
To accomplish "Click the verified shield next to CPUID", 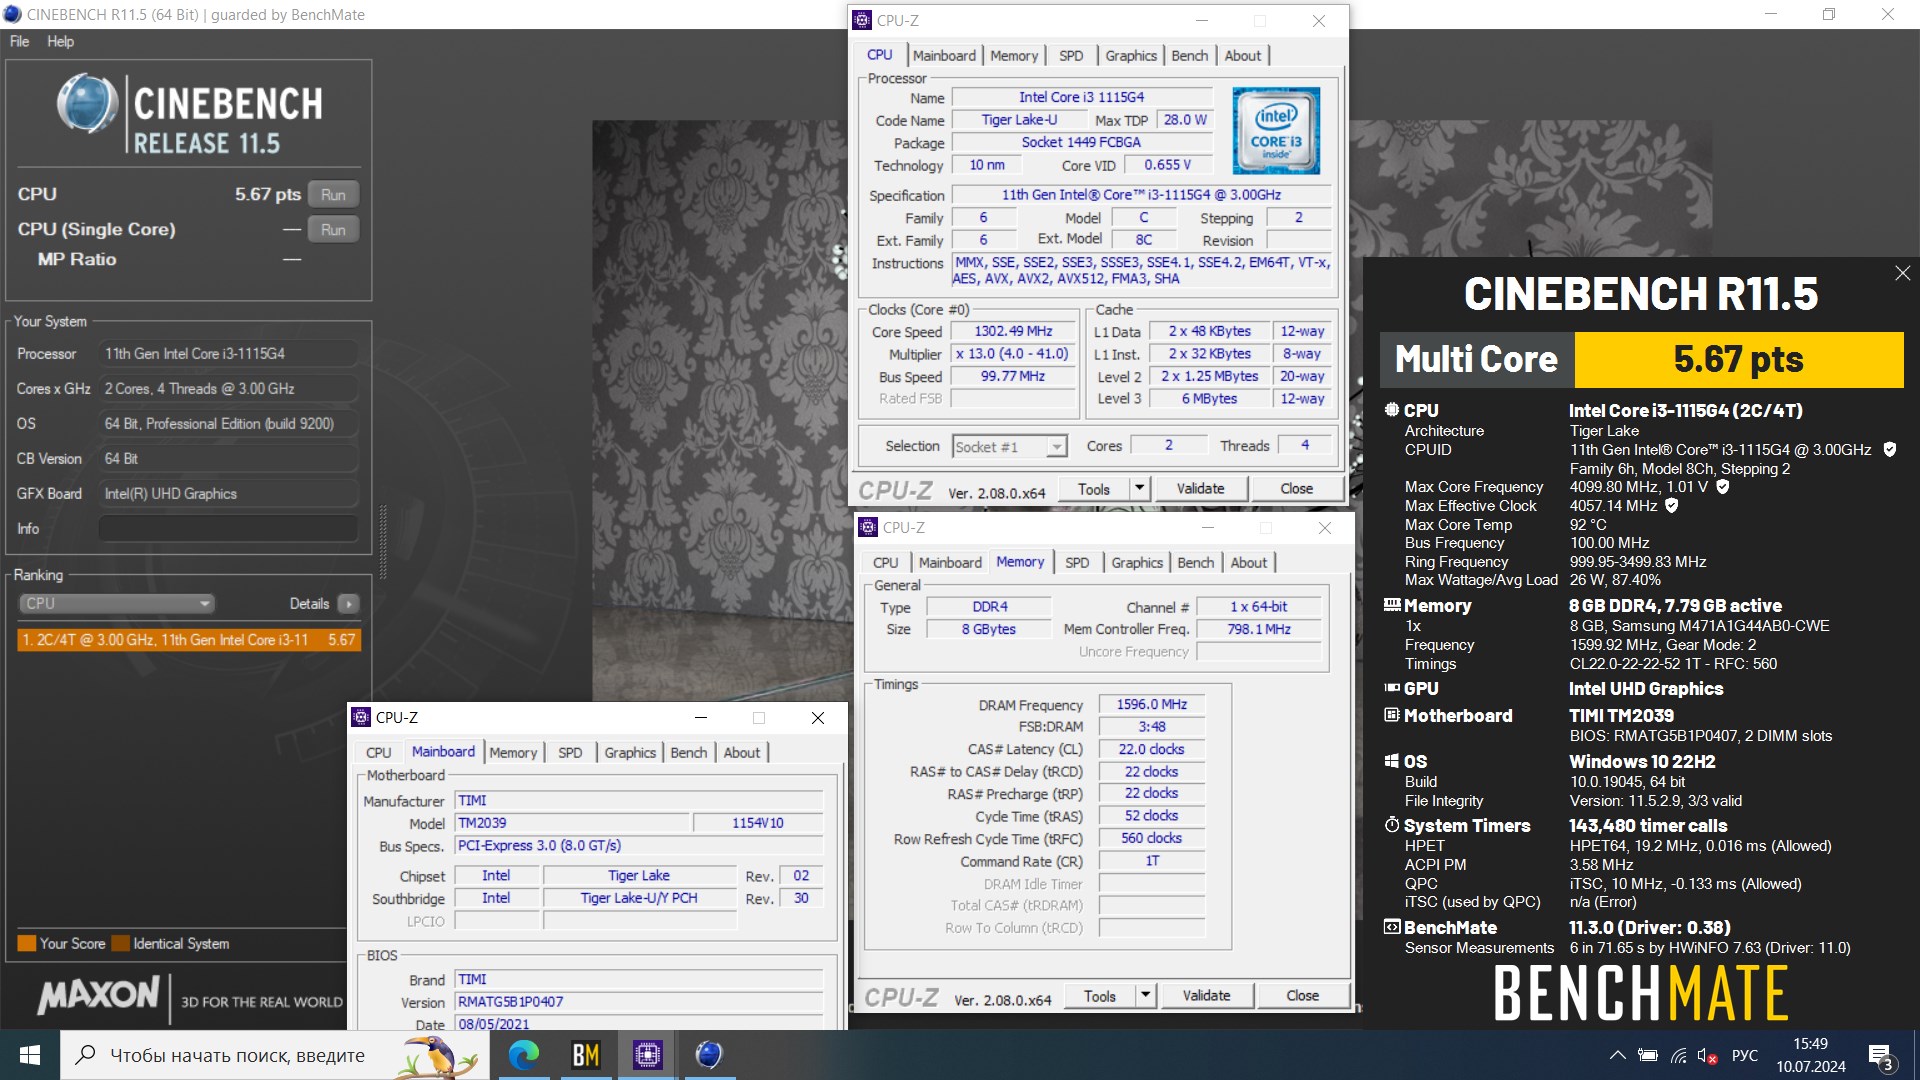I will pyautogui.click(x=1889, y=450).
